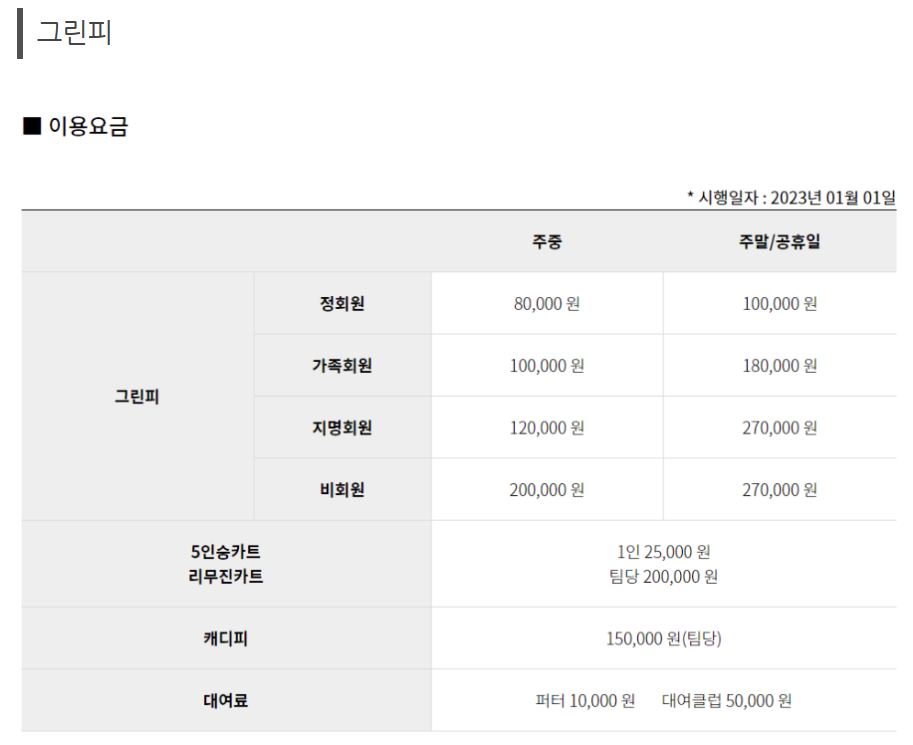This screenshot has height=745, width=913.
Task: Click caddie fee 150,000 원(팀당)
Action: pos(664,638)
